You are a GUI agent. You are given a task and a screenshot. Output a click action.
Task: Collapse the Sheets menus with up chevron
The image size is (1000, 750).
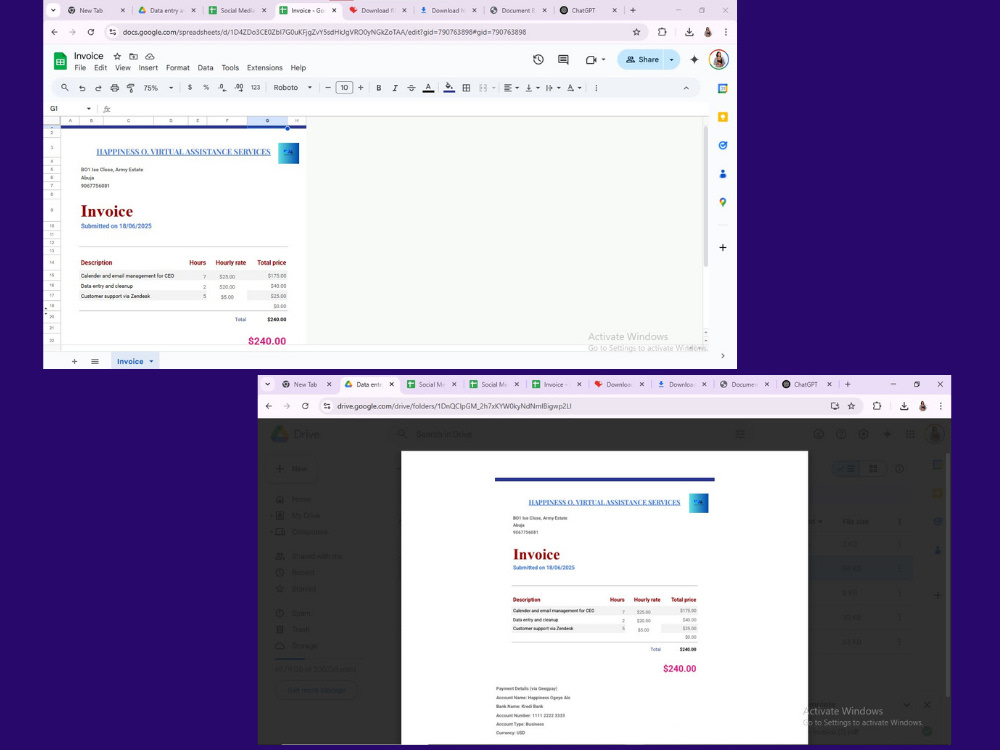tap(686, 88)
